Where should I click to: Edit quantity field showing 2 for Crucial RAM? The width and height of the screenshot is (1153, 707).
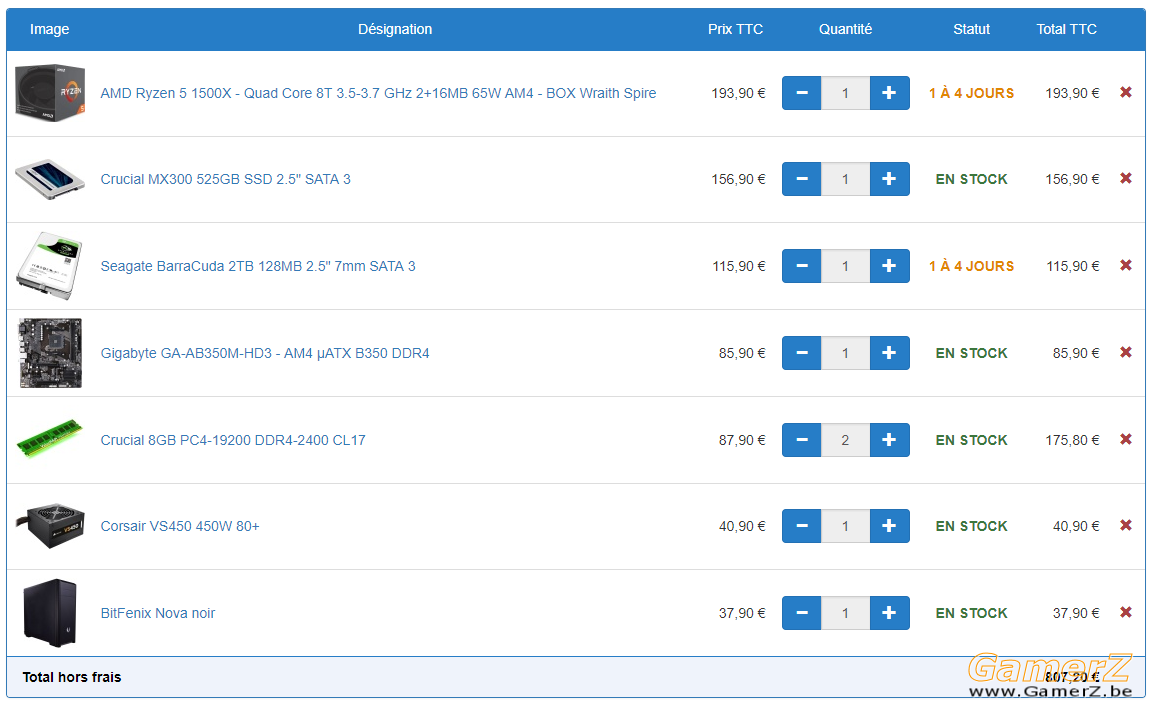click(x=846, y=440)
